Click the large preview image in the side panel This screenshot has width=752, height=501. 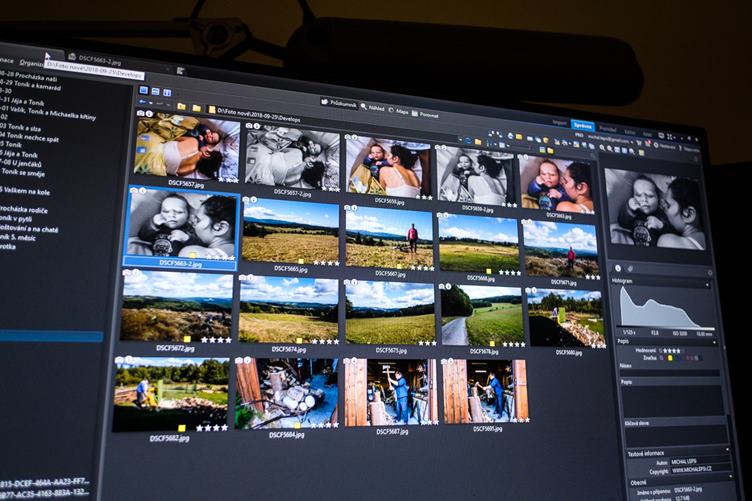point(655,209)
